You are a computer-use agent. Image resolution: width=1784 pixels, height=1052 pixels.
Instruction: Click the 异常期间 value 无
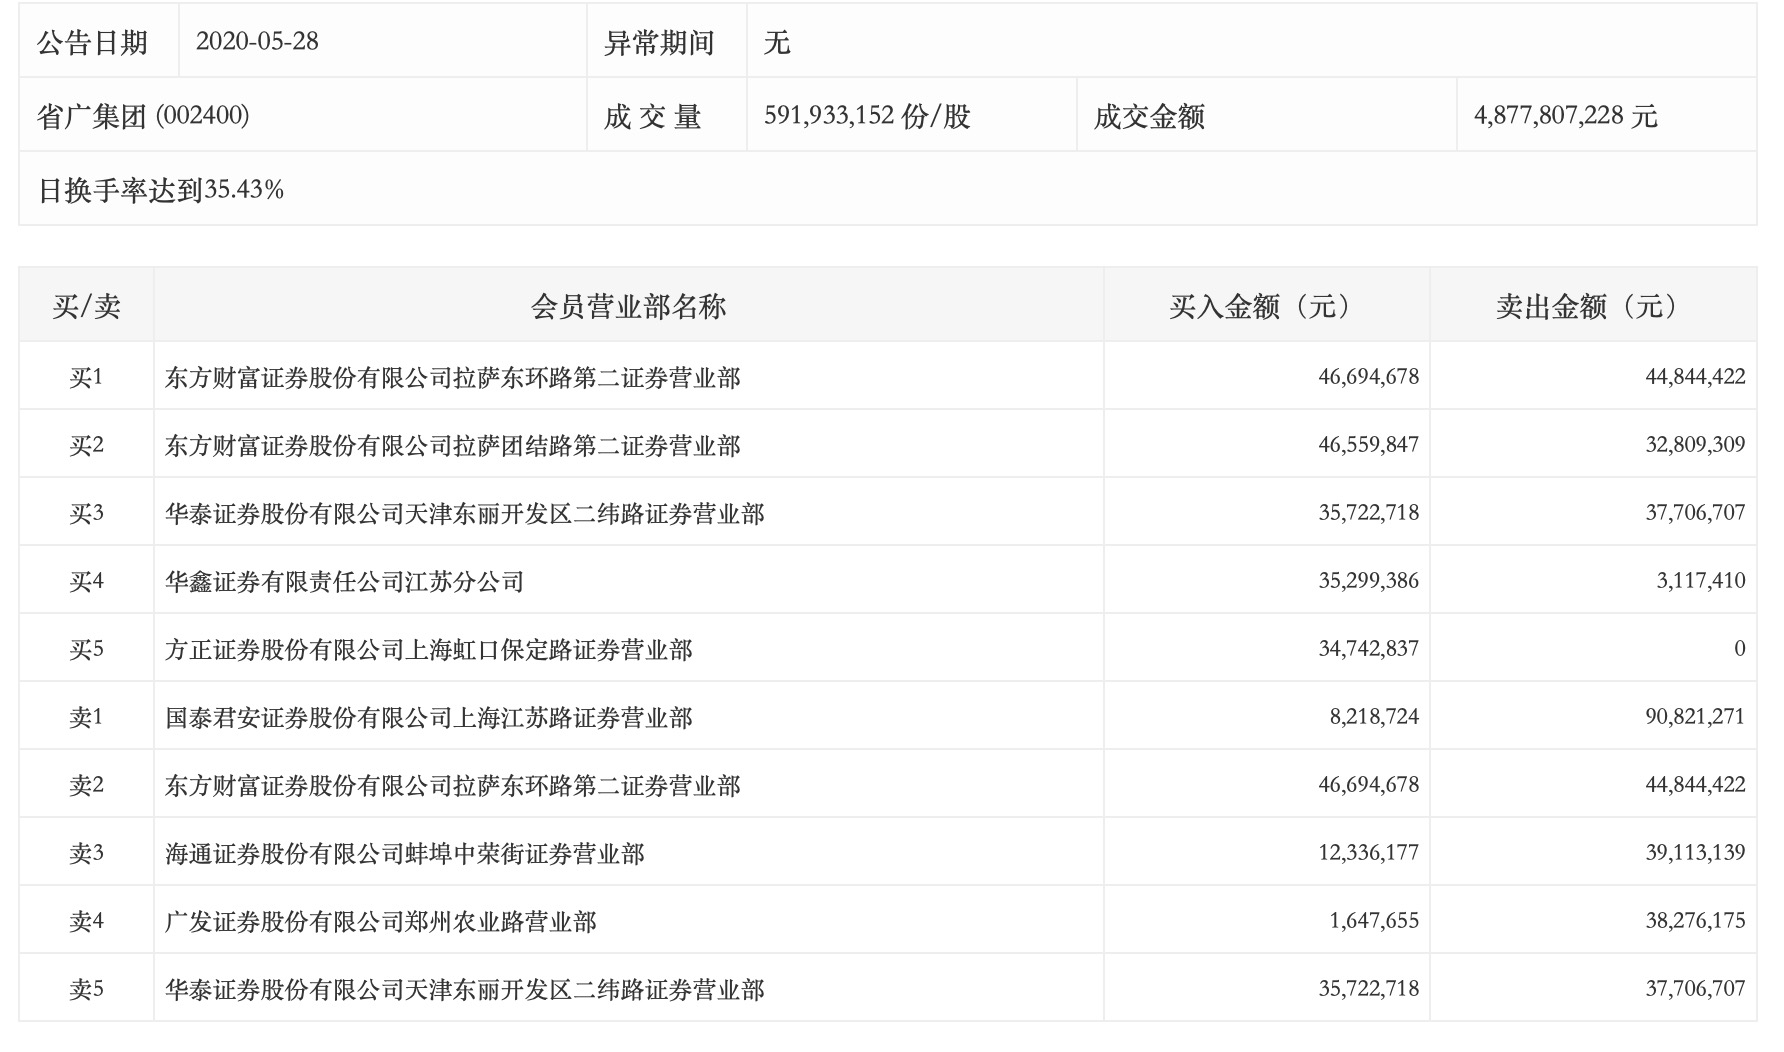tap(777, 42)
